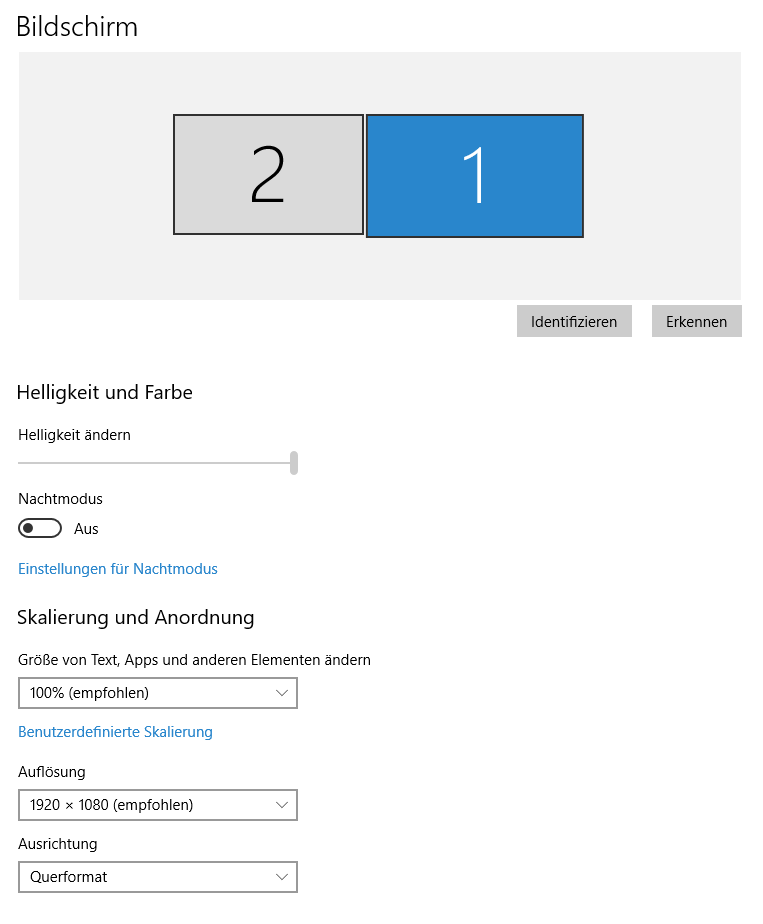Select the blue monitor 1 rectangle
The height and width of the screenshot is (924, 763).
click(x=475, y=176)
